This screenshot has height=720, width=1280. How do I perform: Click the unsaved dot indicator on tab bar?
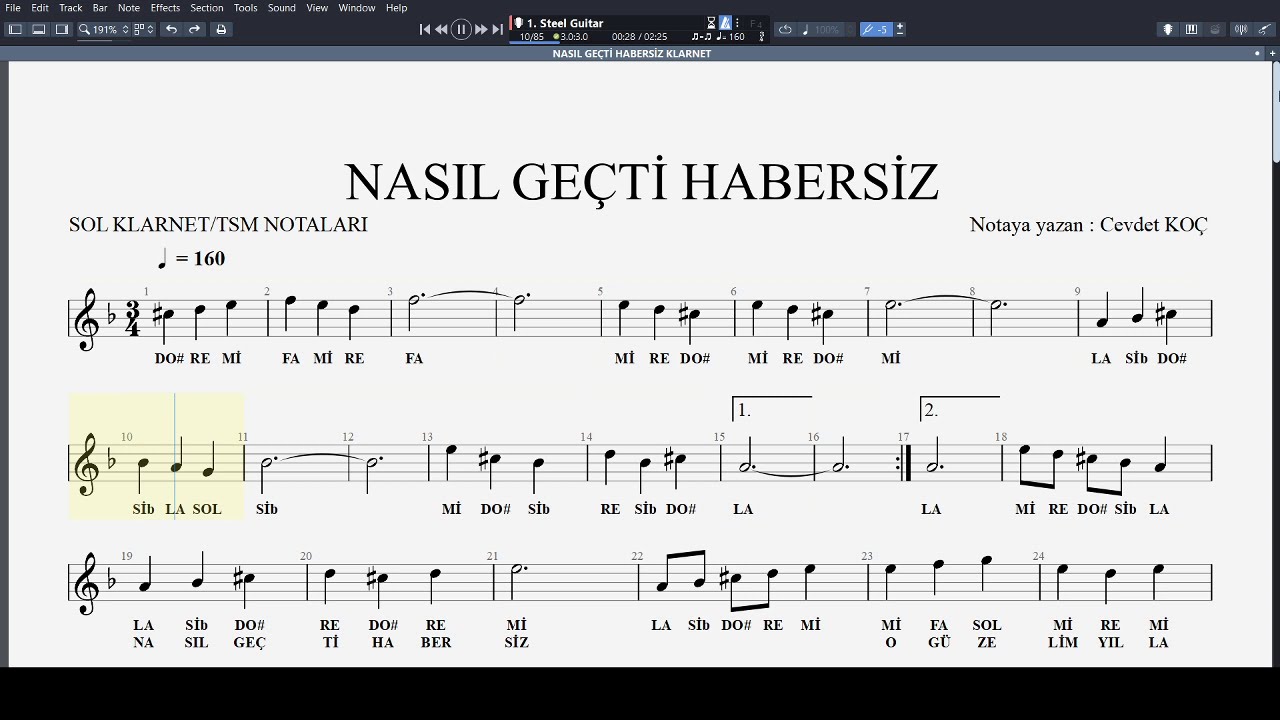(x=1258, y=54)
